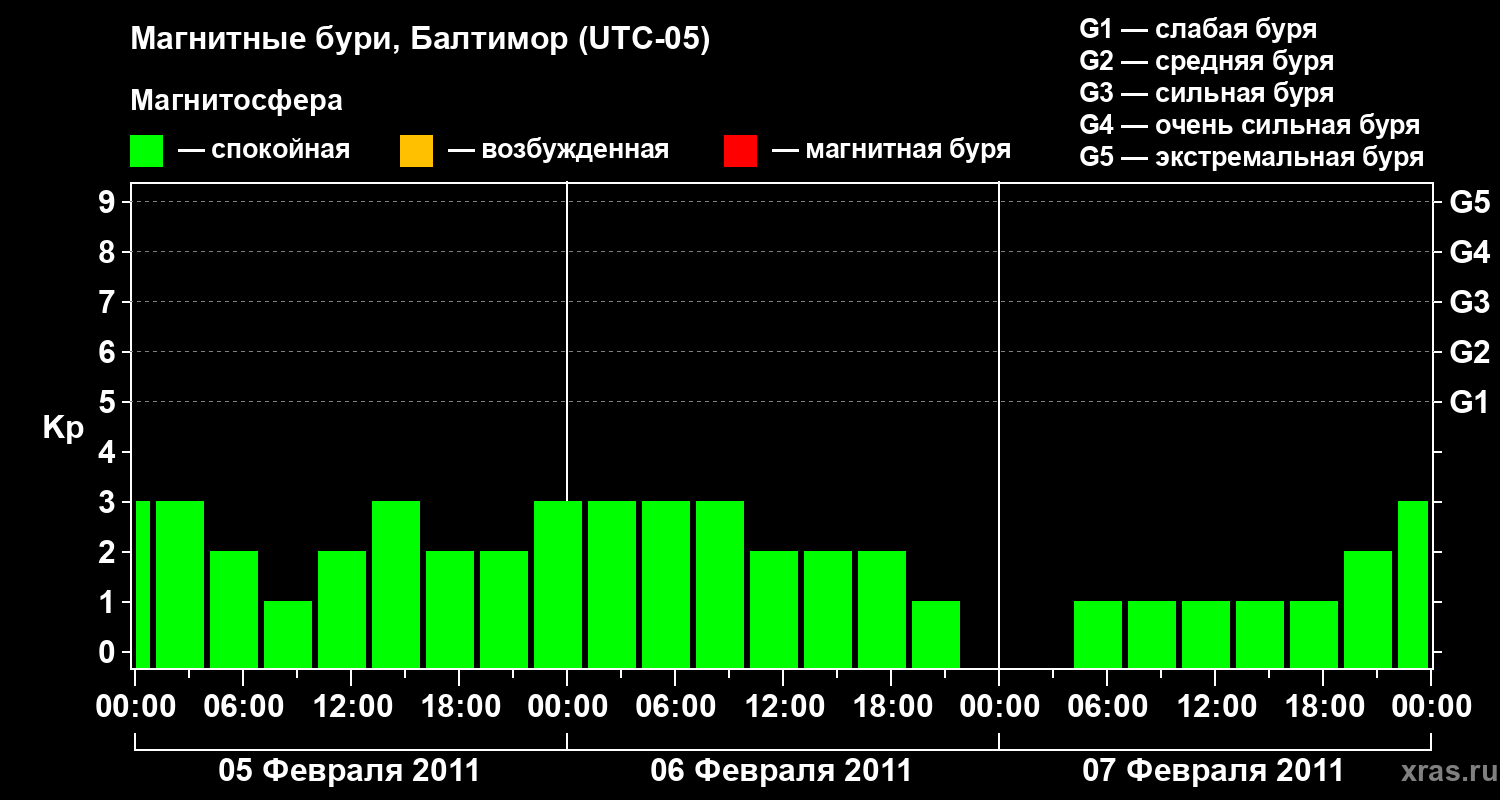The image size is (1500, 800).
Task: Click the orange 'возбужденная' legend swatch
Action: pyautogui.click(x=416, y=151)
